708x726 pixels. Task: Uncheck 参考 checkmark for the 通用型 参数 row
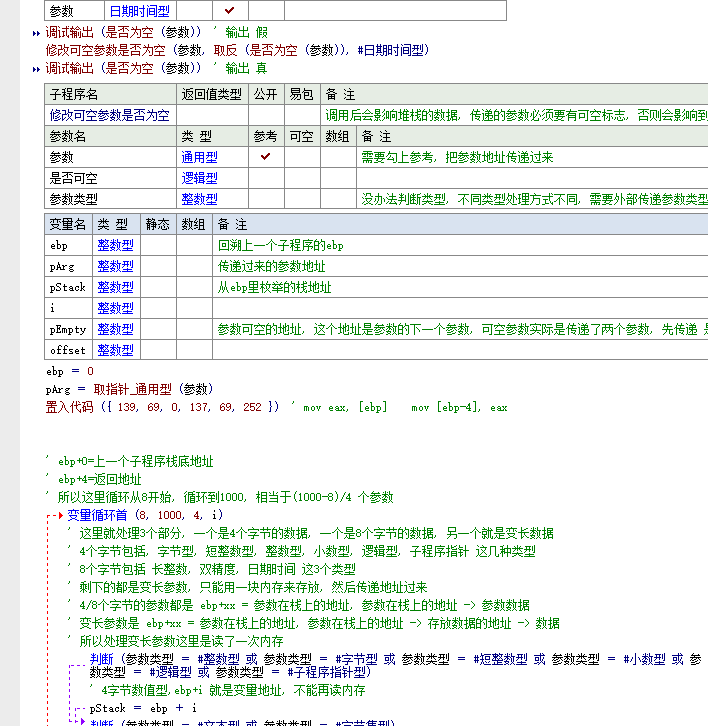266,157
